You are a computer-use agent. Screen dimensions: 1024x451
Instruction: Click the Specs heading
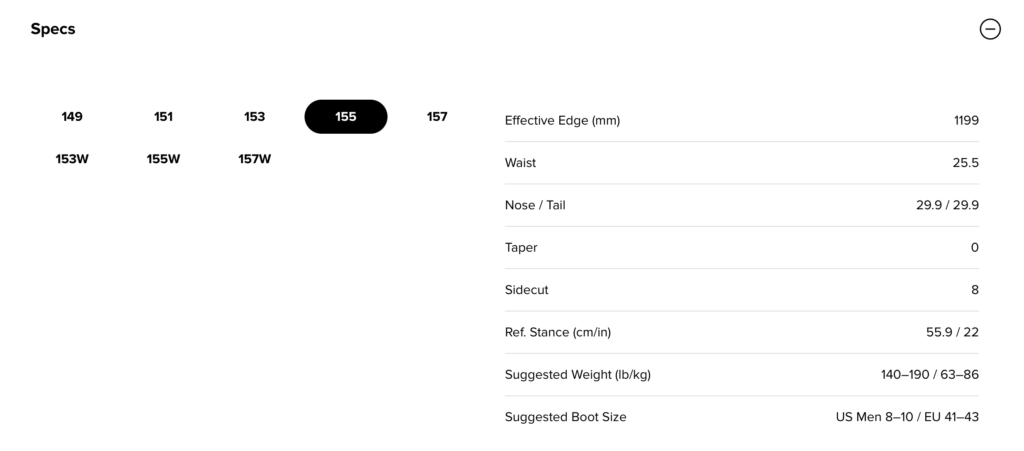[x=53, y=29]
